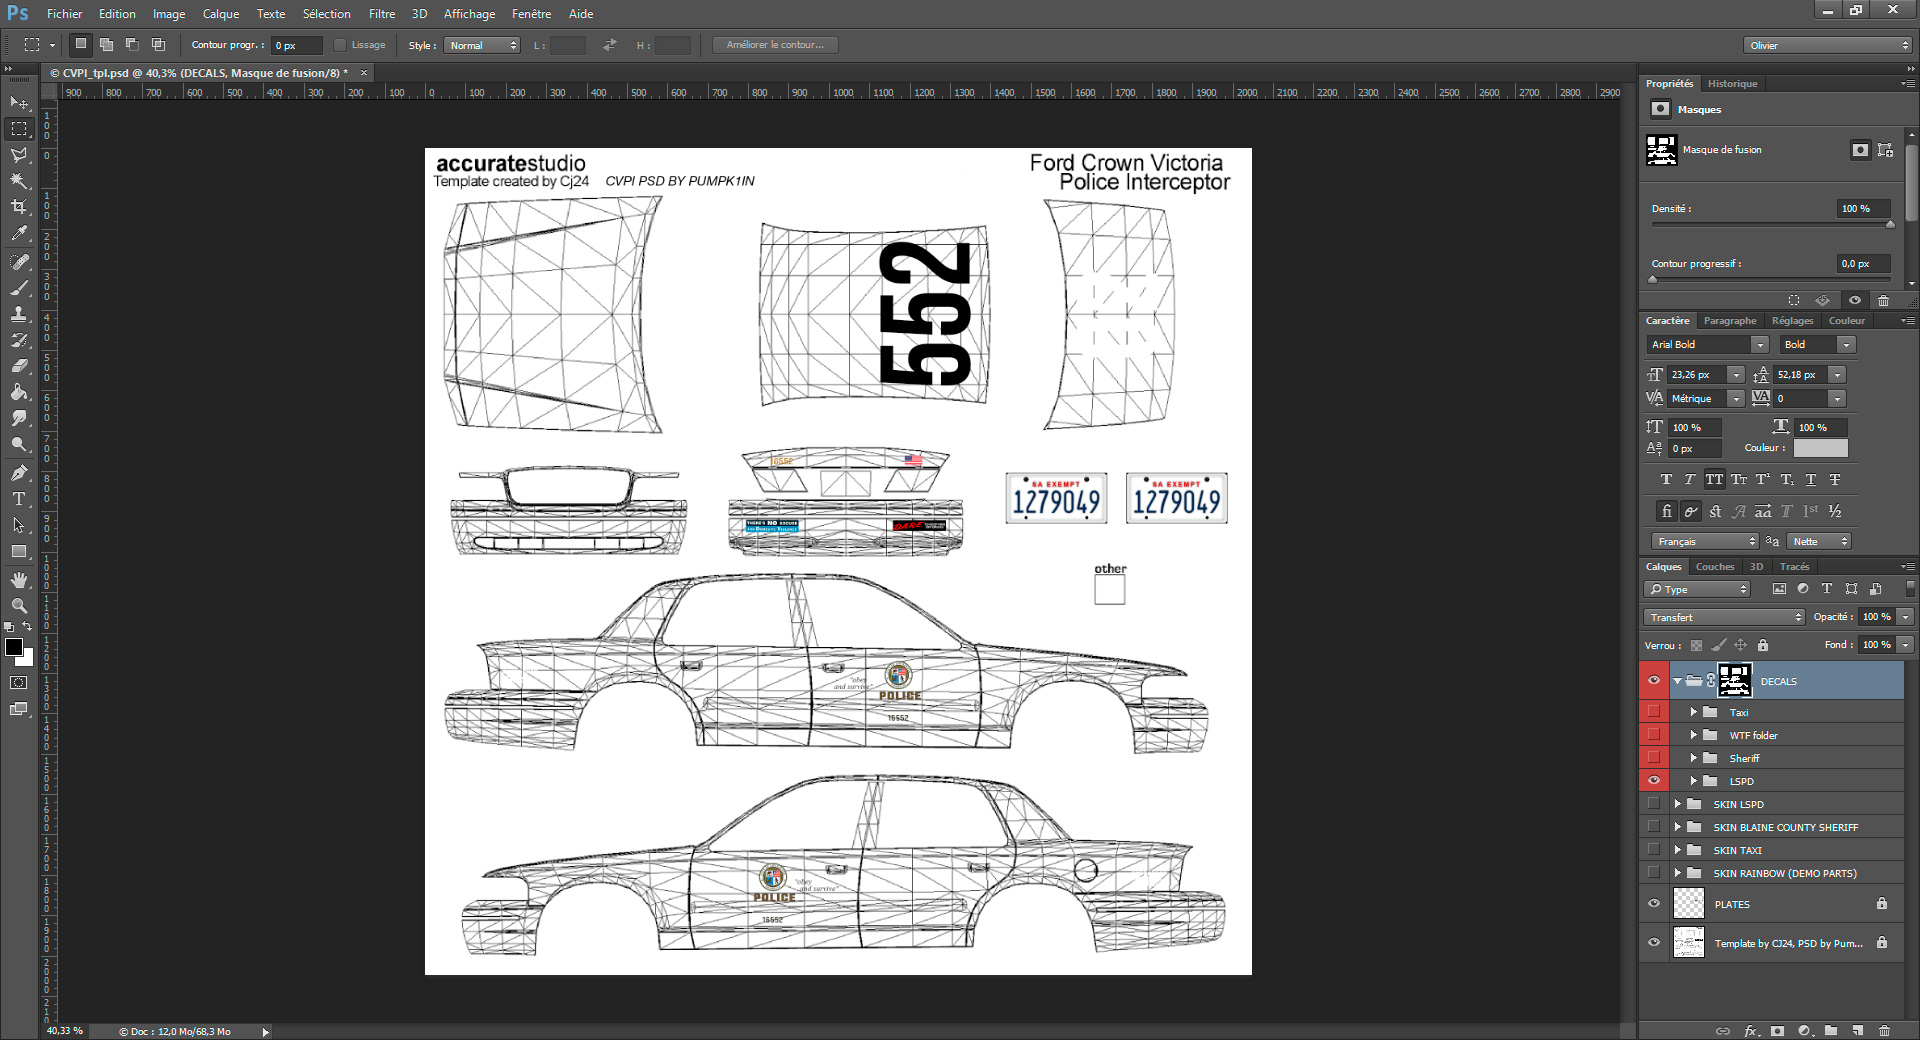Open the Style dropdown set to Normal
Viewport: 1920px width, 1040px height.
(x=483, y=45)
